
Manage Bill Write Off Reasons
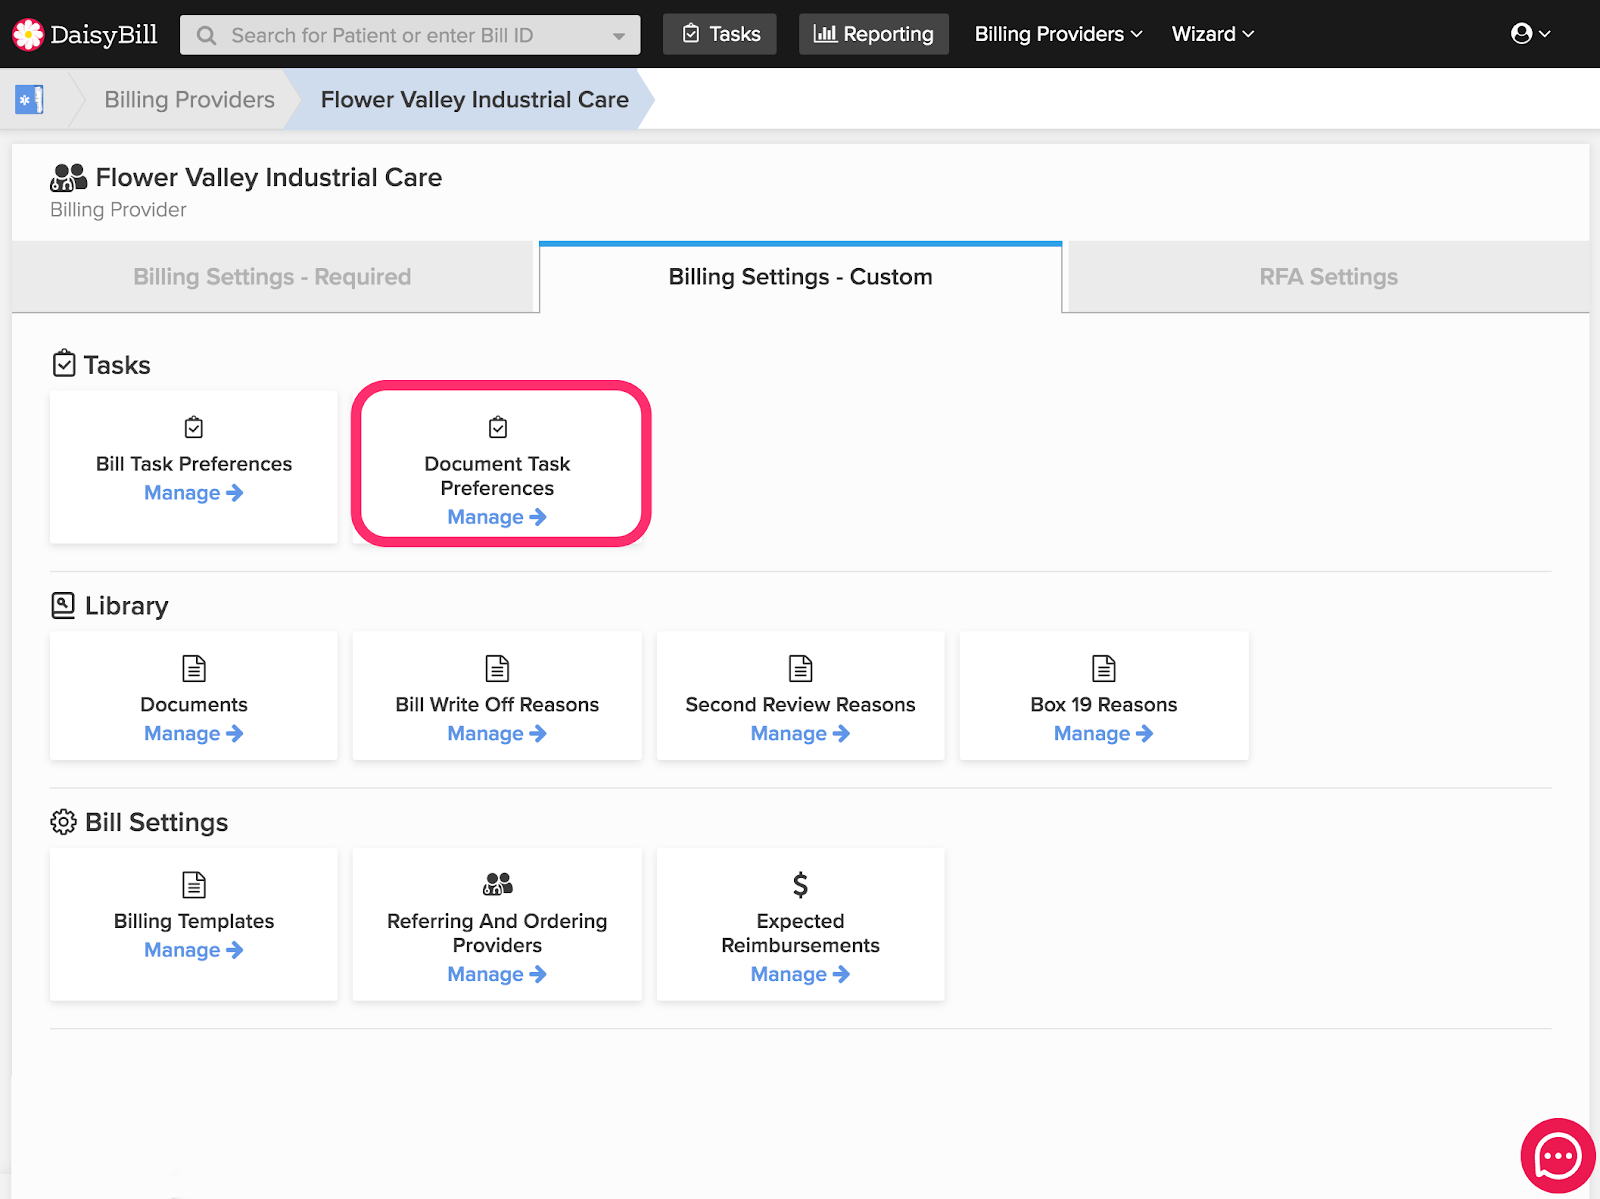[x=497, y=734]
